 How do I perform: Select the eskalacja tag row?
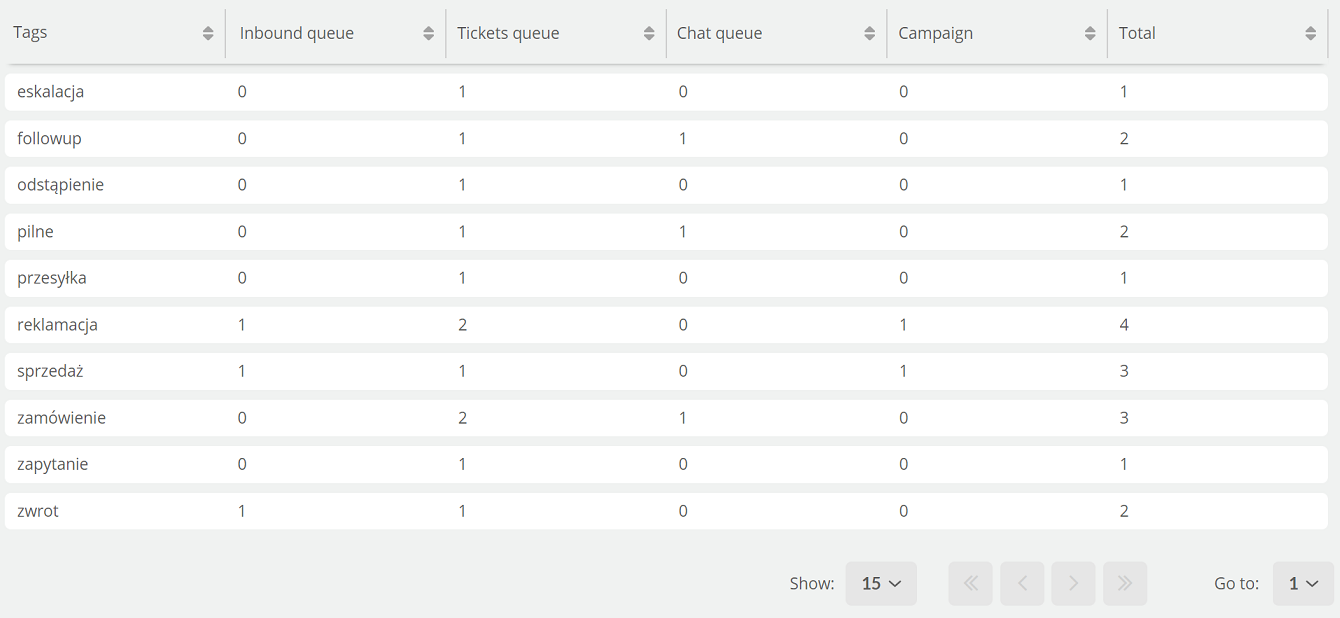click(666, 92)
